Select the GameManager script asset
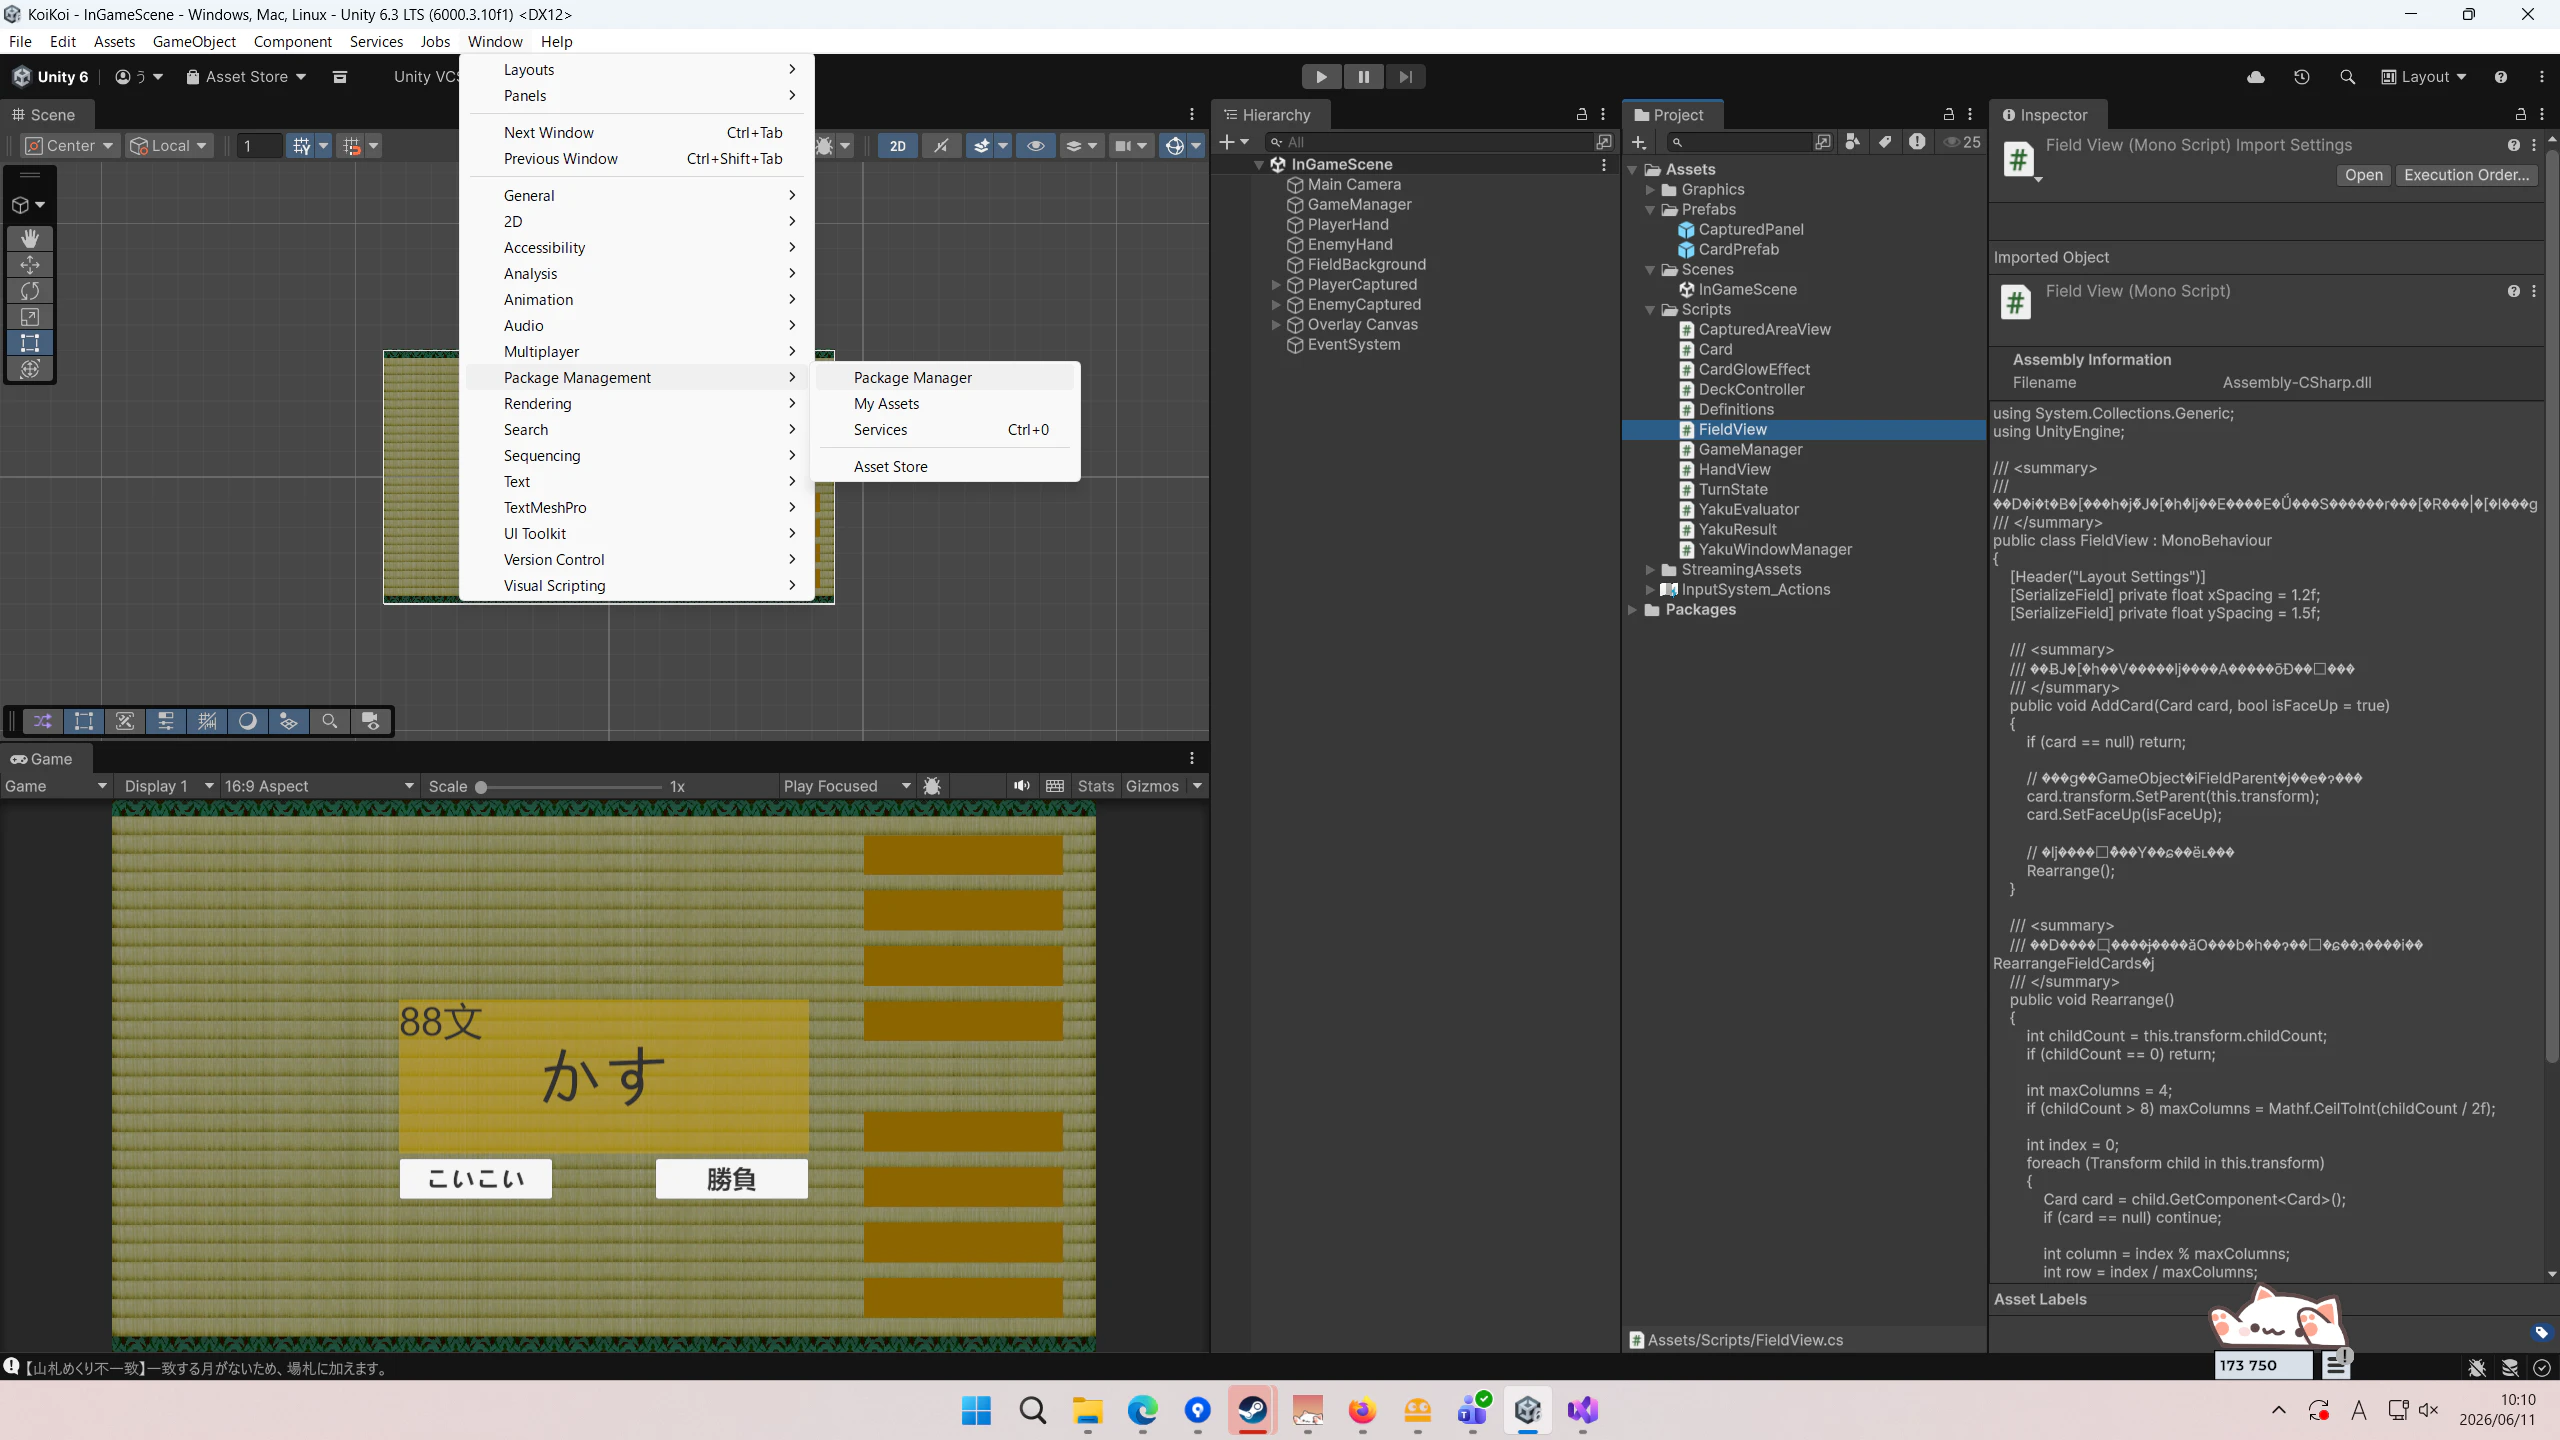 tap(1750, 450)
